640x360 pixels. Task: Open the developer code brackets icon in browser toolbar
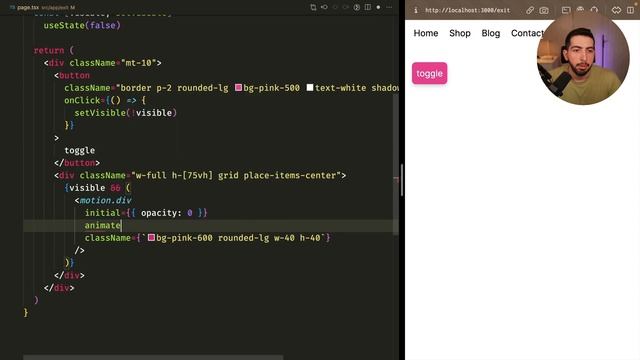(x=616, y=10)
